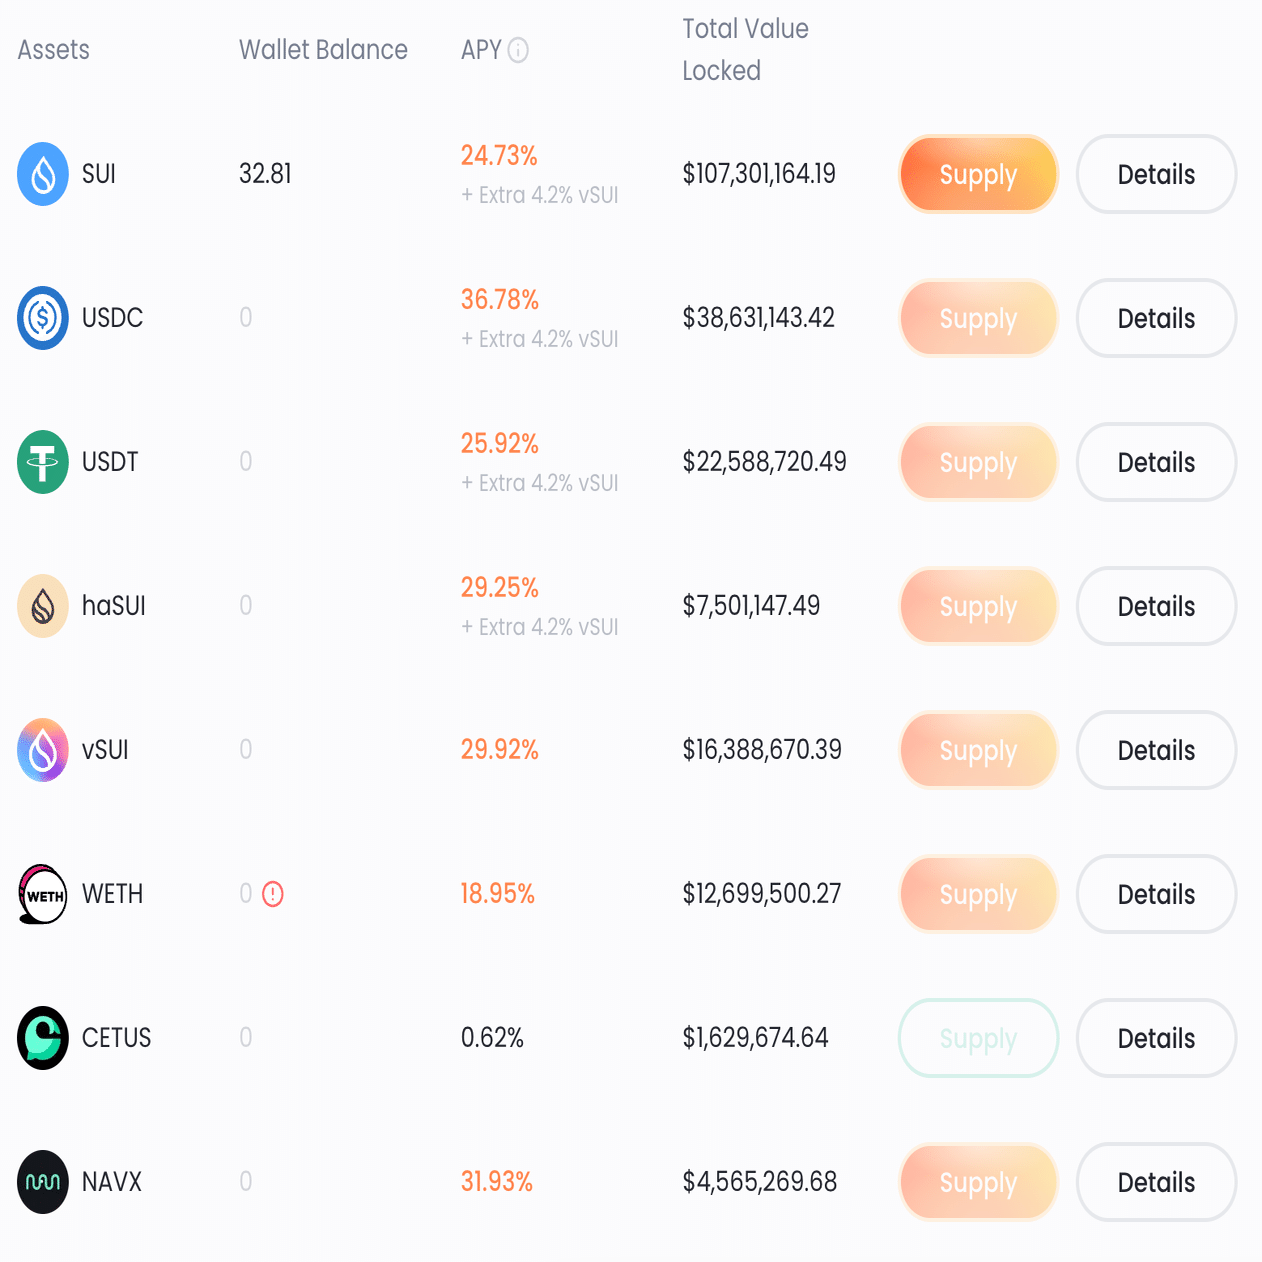Click the NAVX token icon
The height and width of the screenshot is (1262, 1262).
point(43,1182)
